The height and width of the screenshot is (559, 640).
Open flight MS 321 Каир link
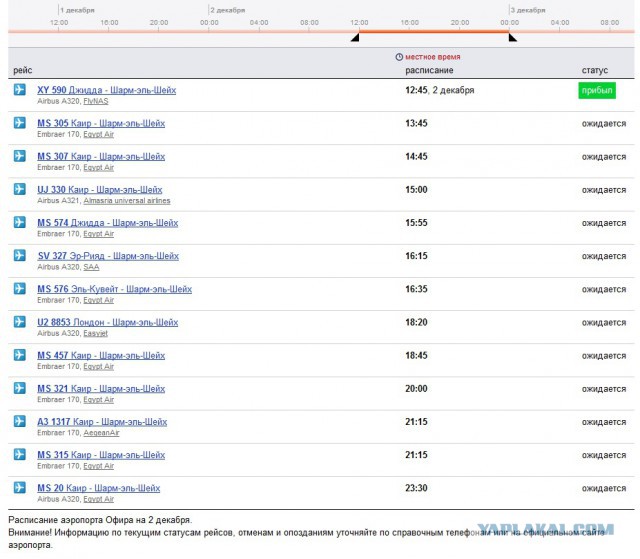[x=101, y=388]
